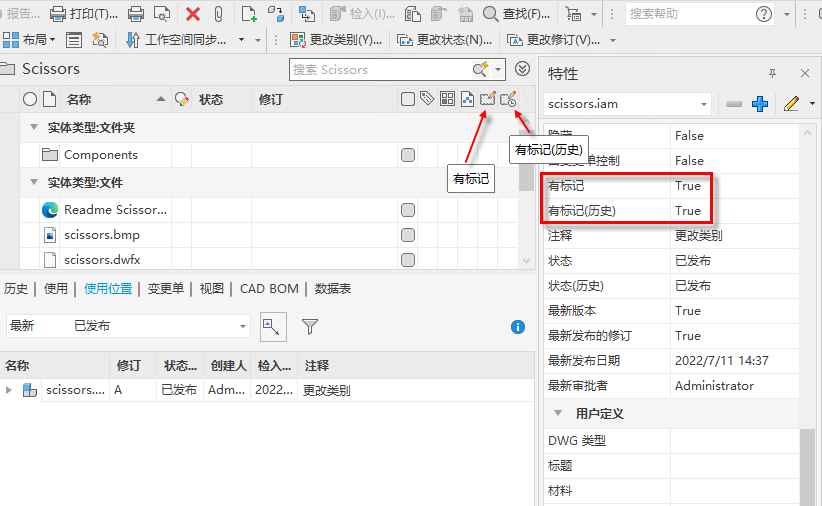The width and height of the screenshot is (822, 506).
Task: Toggle the checkbox for scissors.dwfx row
Action: [408, 260]
